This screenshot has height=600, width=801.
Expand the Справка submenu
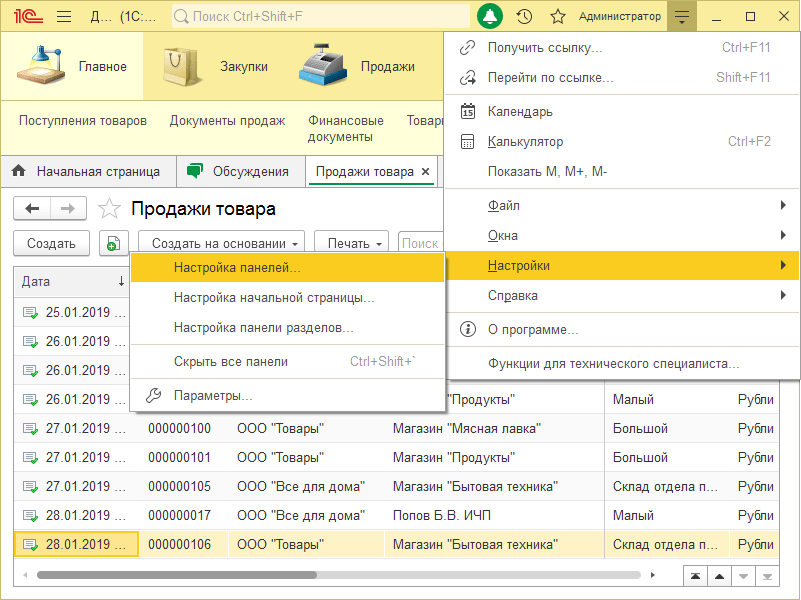pyautogui.click(x=622, y=296)
